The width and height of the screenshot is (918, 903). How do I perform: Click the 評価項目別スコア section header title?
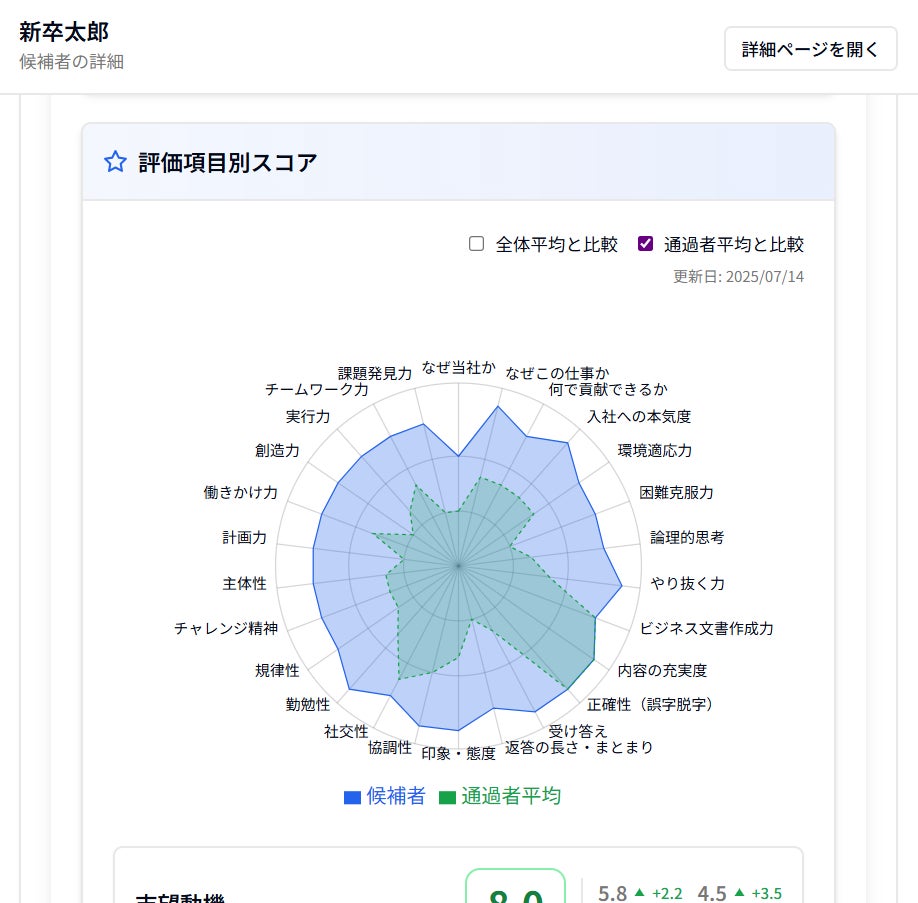point(228,163)
